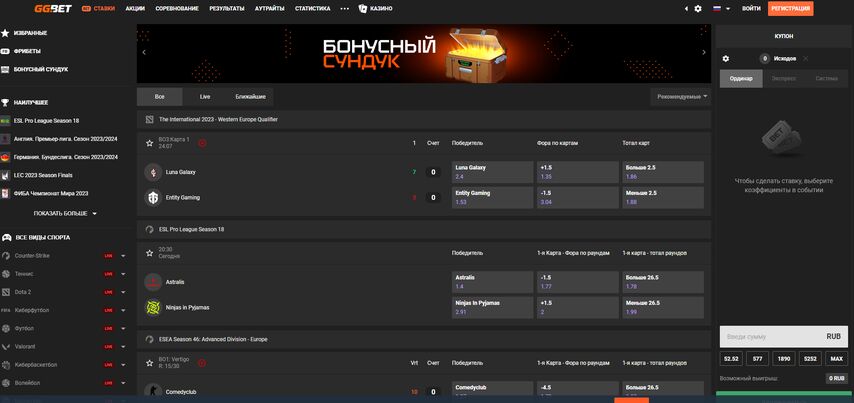Click live stream icon for Luna Galaxy match
This screenshot has width=854, height=403.
202,143
